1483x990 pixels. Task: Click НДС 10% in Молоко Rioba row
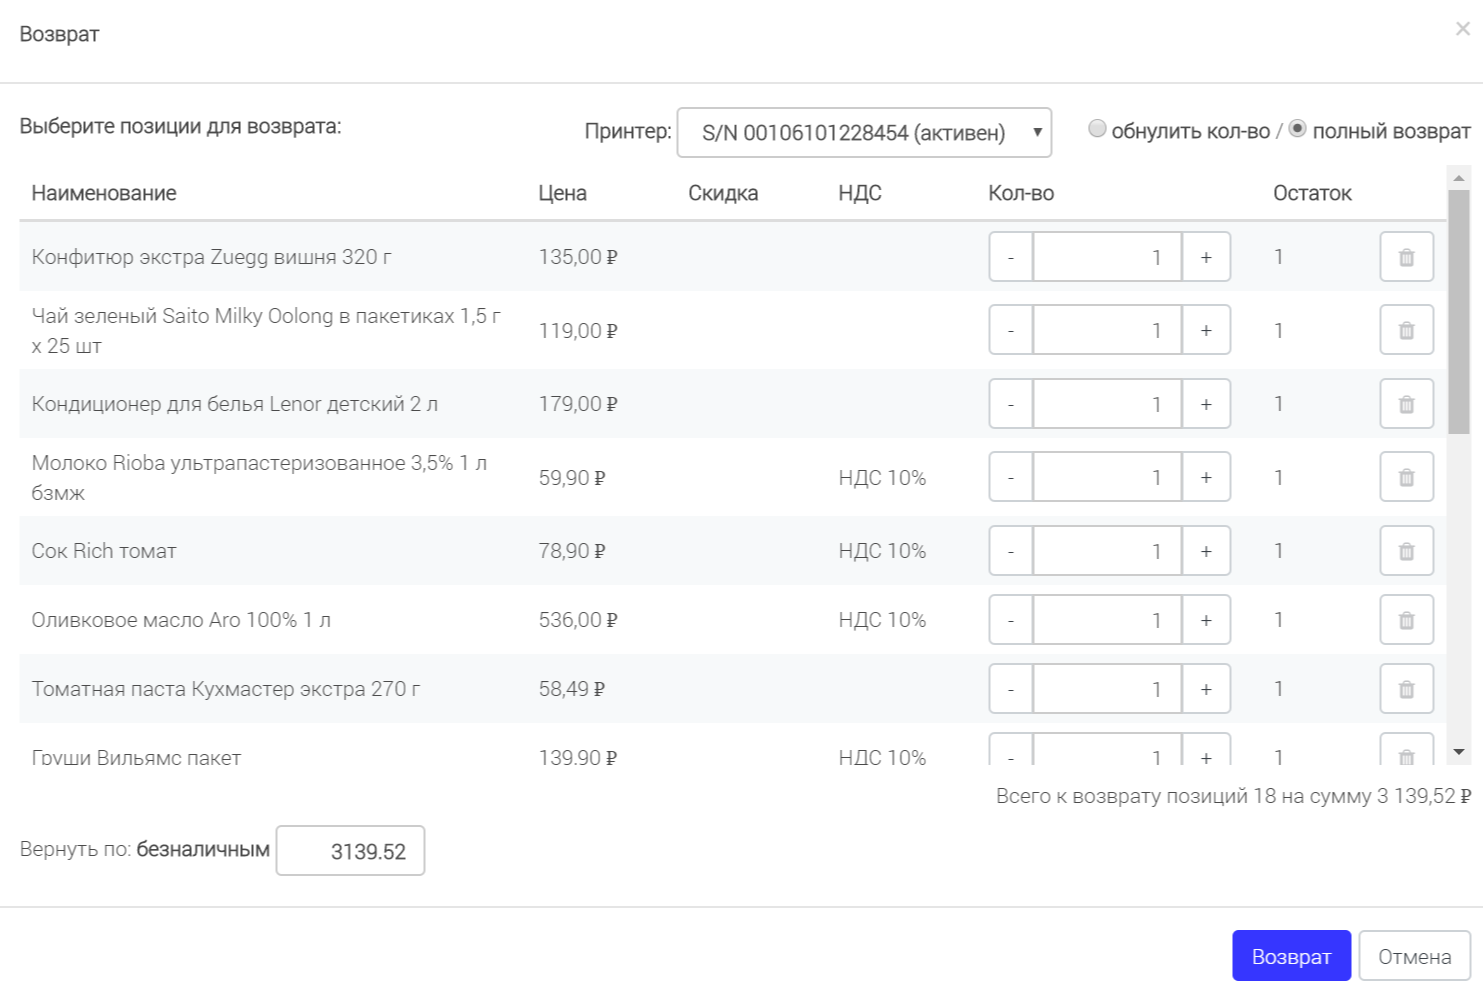[x=882, y=477]
